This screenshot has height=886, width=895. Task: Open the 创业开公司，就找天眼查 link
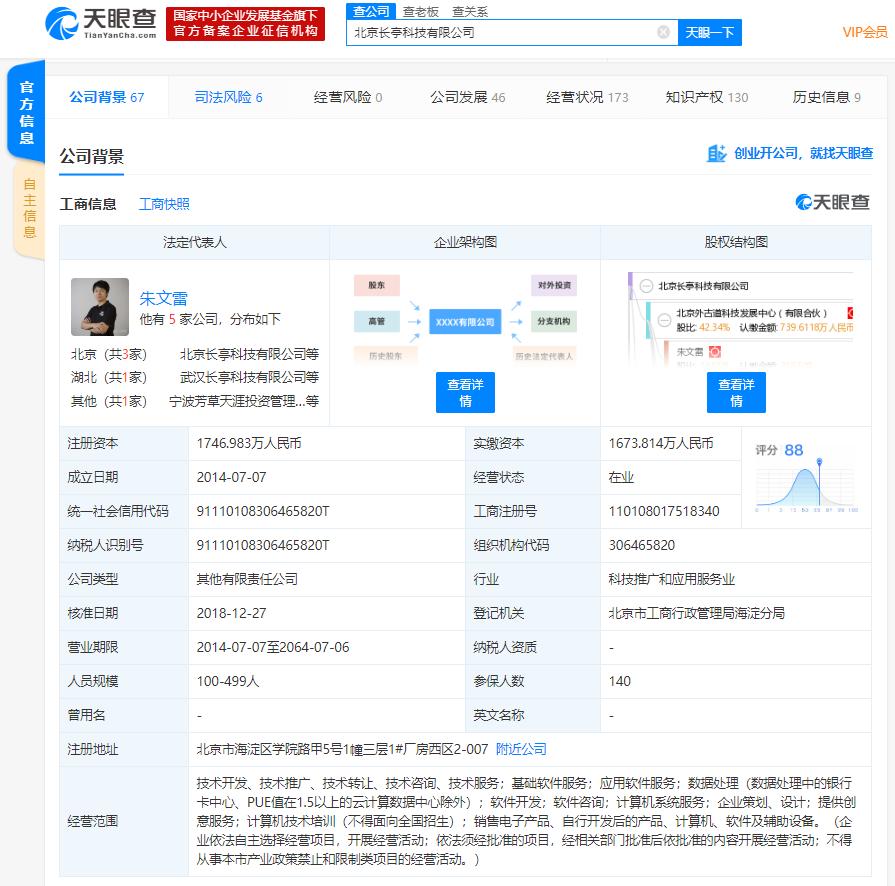[x=803, y=153]
